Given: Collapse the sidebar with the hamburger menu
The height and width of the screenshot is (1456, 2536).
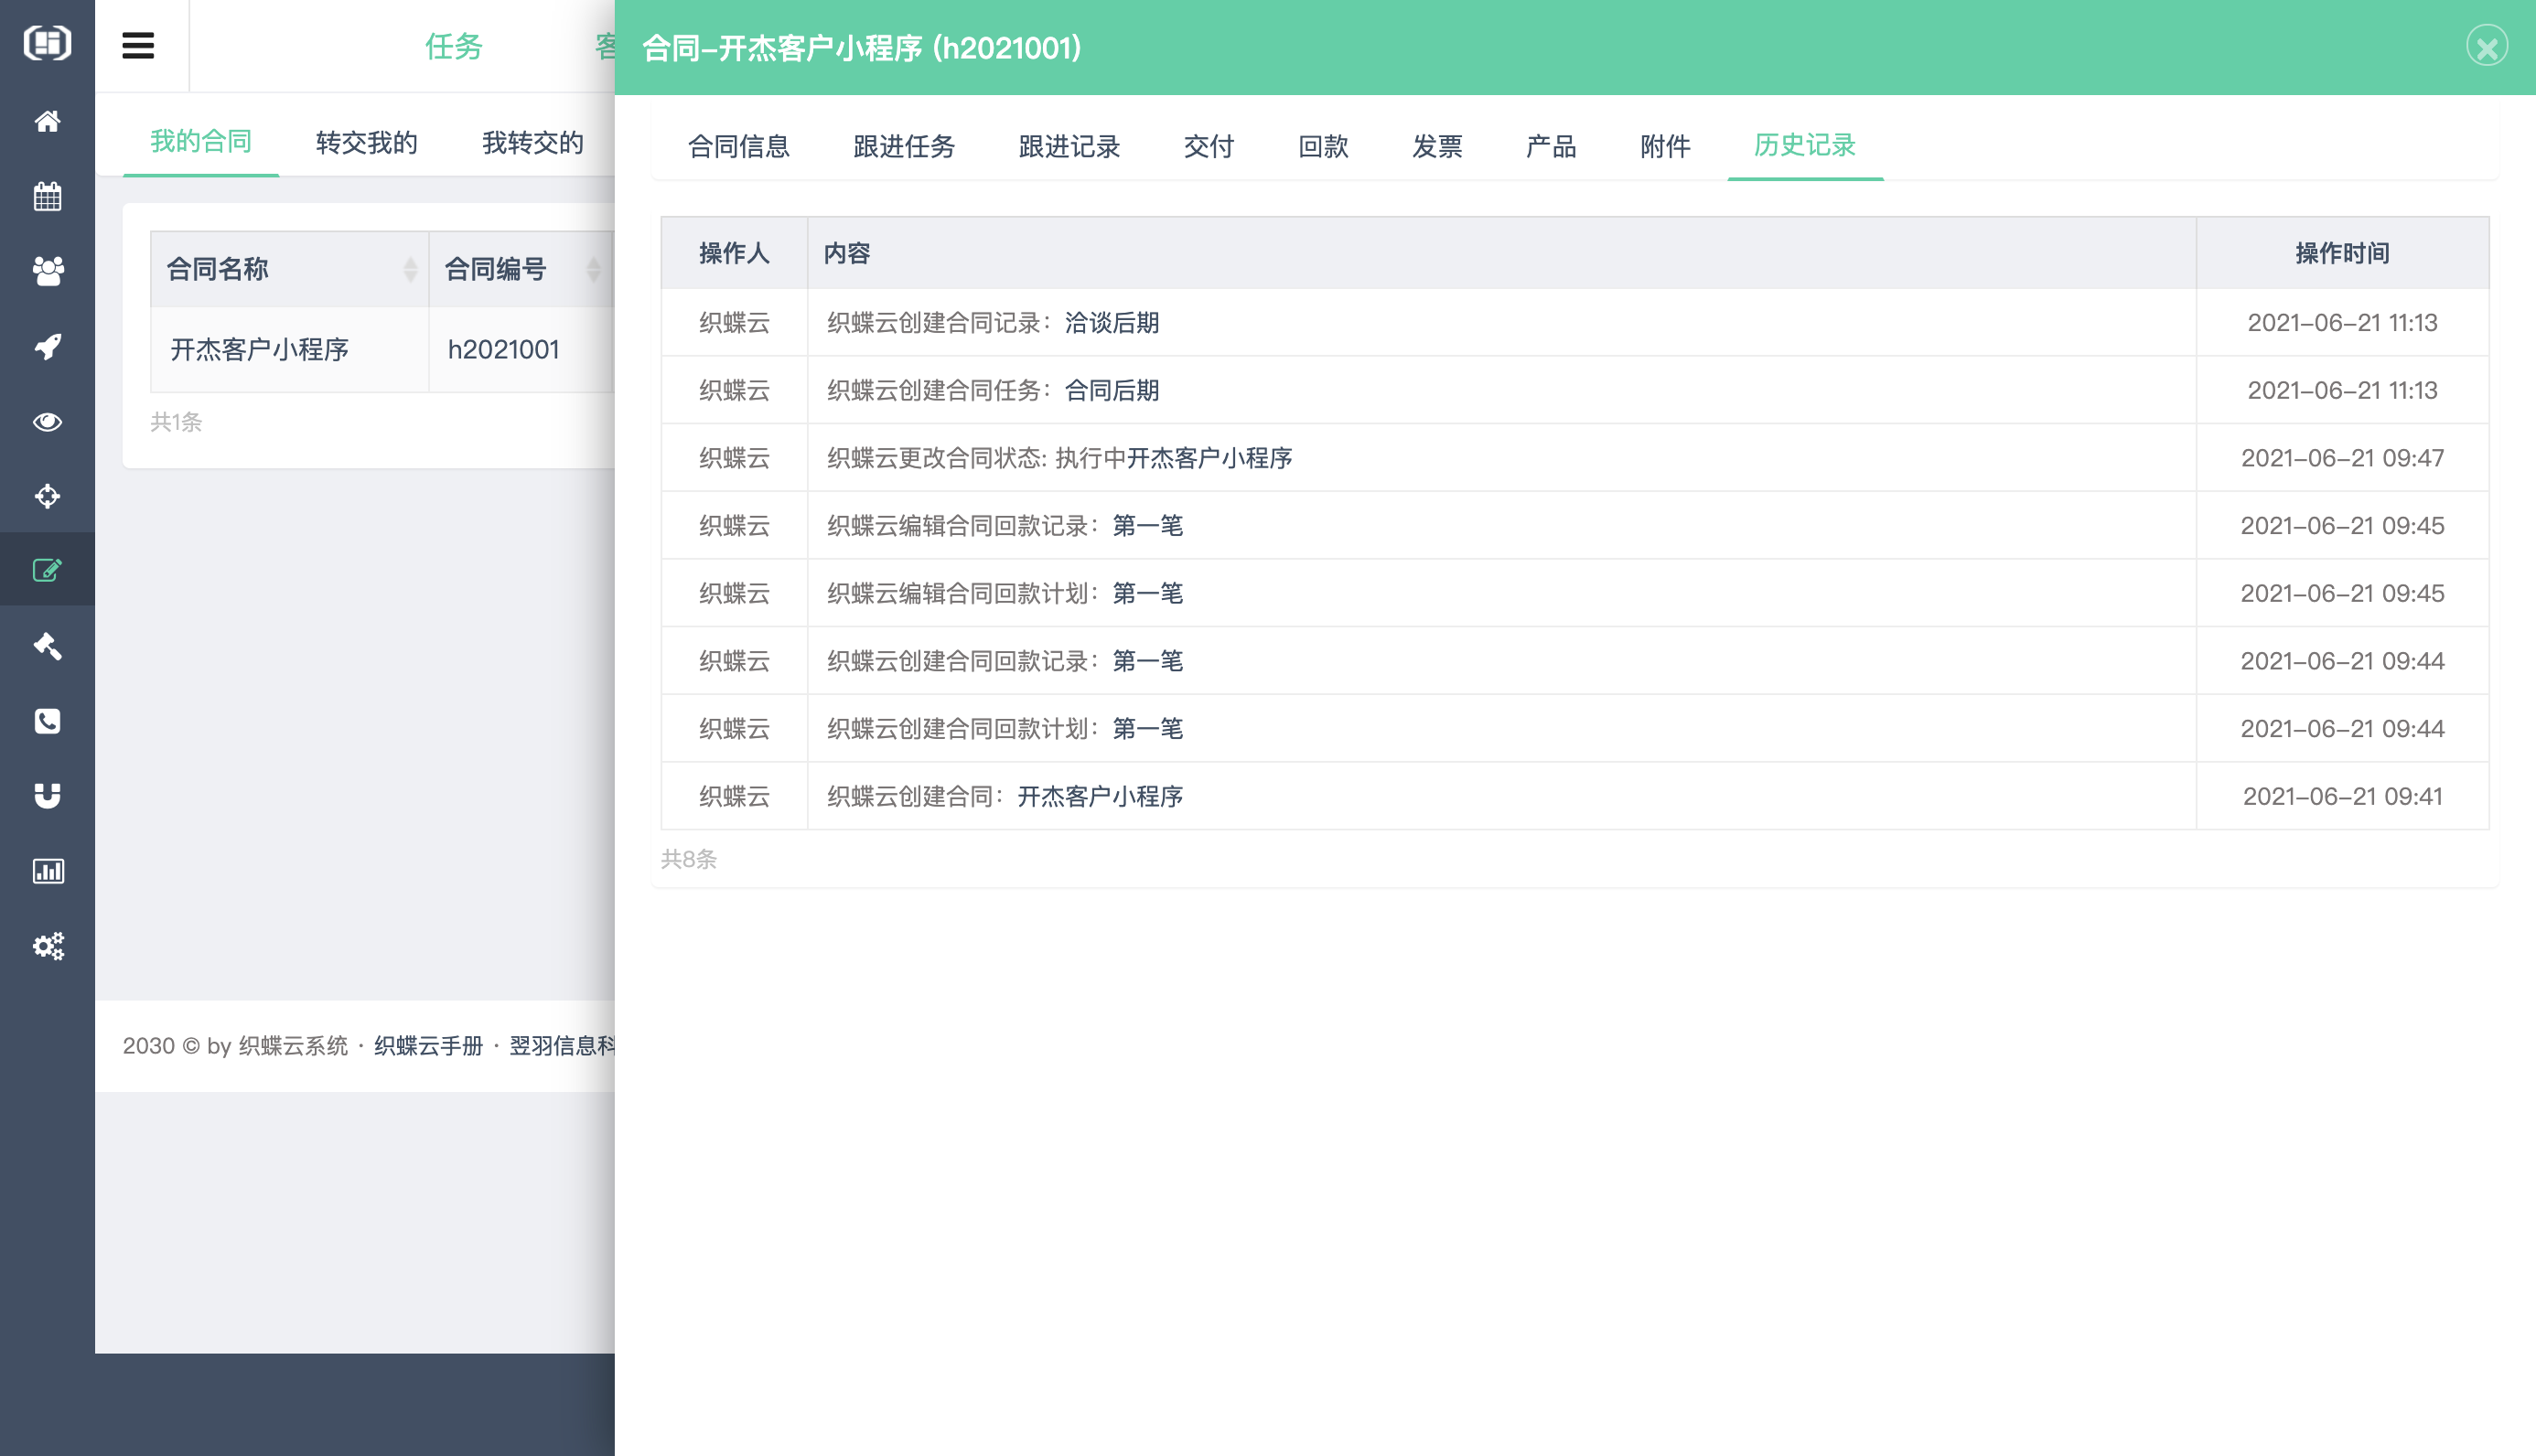Looking at the screenshot, I should 139,45.
